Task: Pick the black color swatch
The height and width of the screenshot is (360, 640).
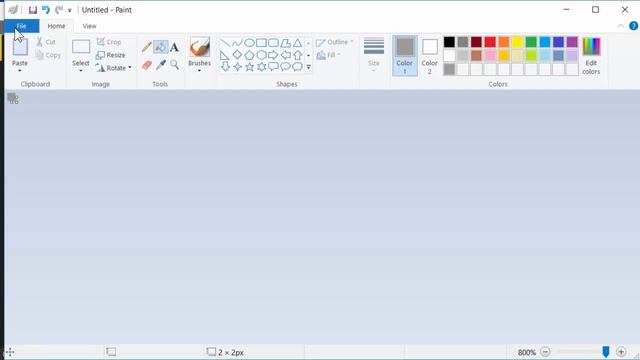Action: 449,42
